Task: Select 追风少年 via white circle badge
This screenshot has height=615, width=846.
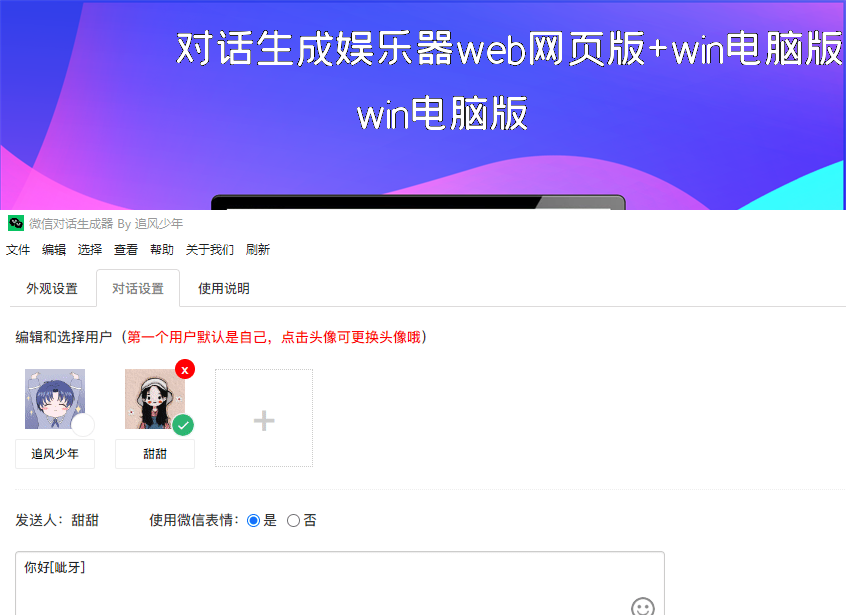Action: pos(83,425)
